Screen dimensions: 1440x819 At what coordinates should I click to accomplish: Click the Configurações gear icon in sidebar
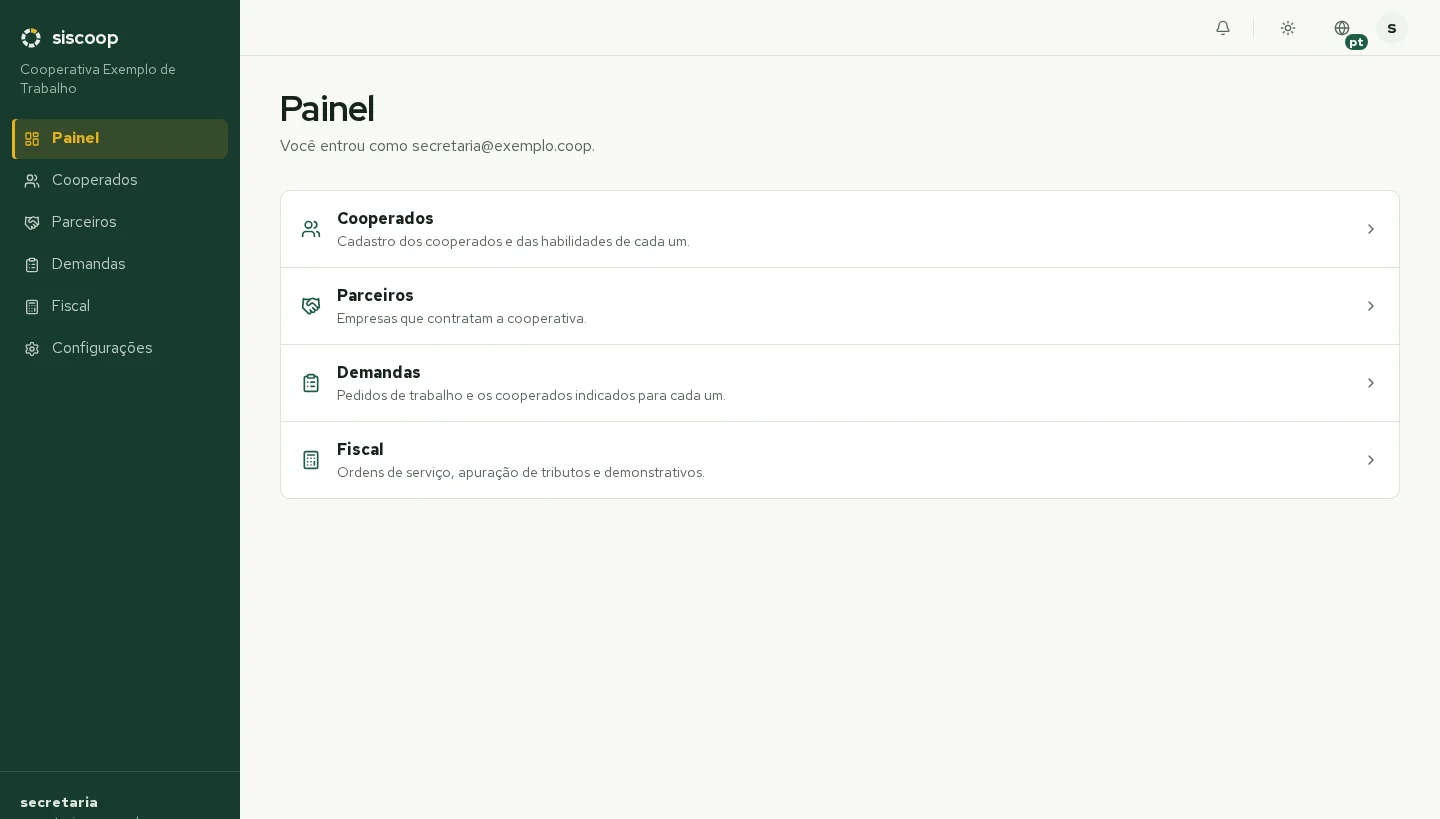pyautogui.click(x=32, y=349)
